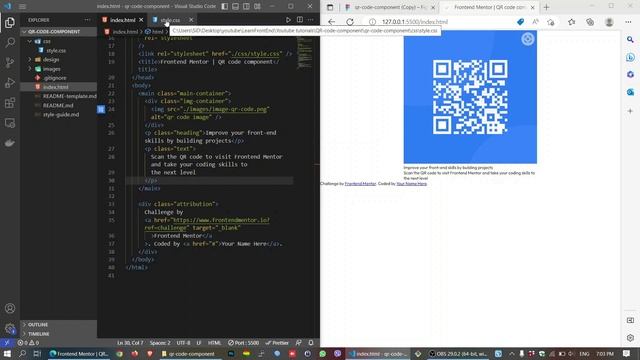Open style-guide.md in Explorer

tap(58, 115)
